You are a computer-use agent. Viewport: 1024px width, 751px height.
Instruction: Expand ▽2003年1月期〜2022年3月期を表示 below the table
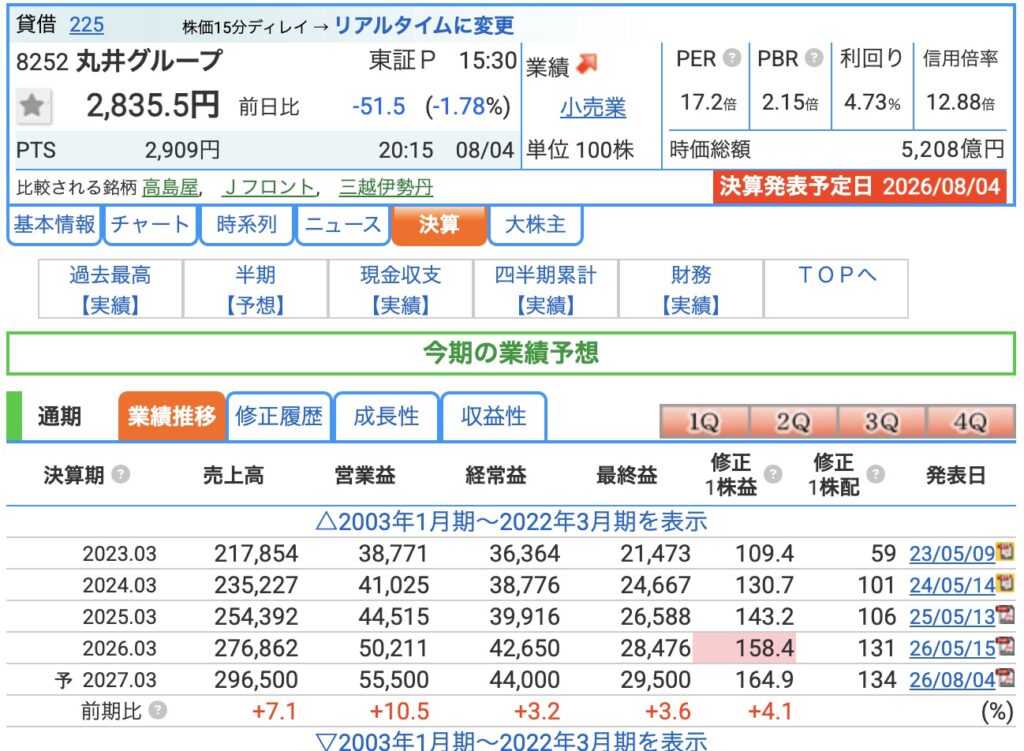point(511,741)
